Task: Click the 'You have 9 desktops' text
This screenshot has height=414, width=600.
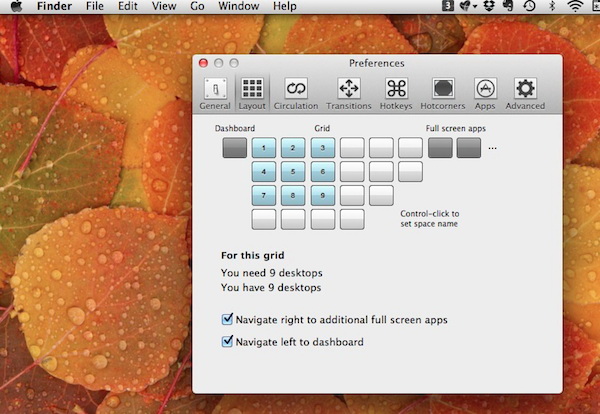Action: click(x=271, y=287)
